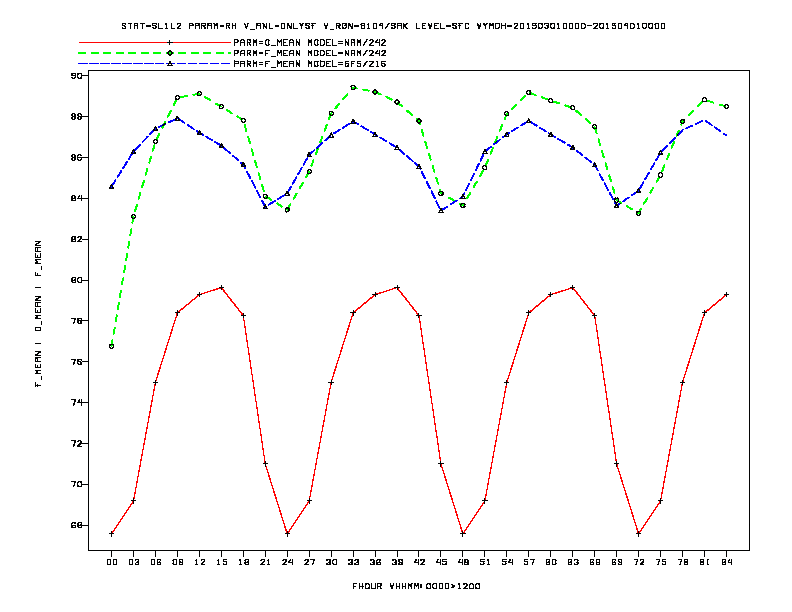Viewport: 792px width, 612px height.
Task: Click the y-axis tick label 74
Action: (x=76, y=402)
